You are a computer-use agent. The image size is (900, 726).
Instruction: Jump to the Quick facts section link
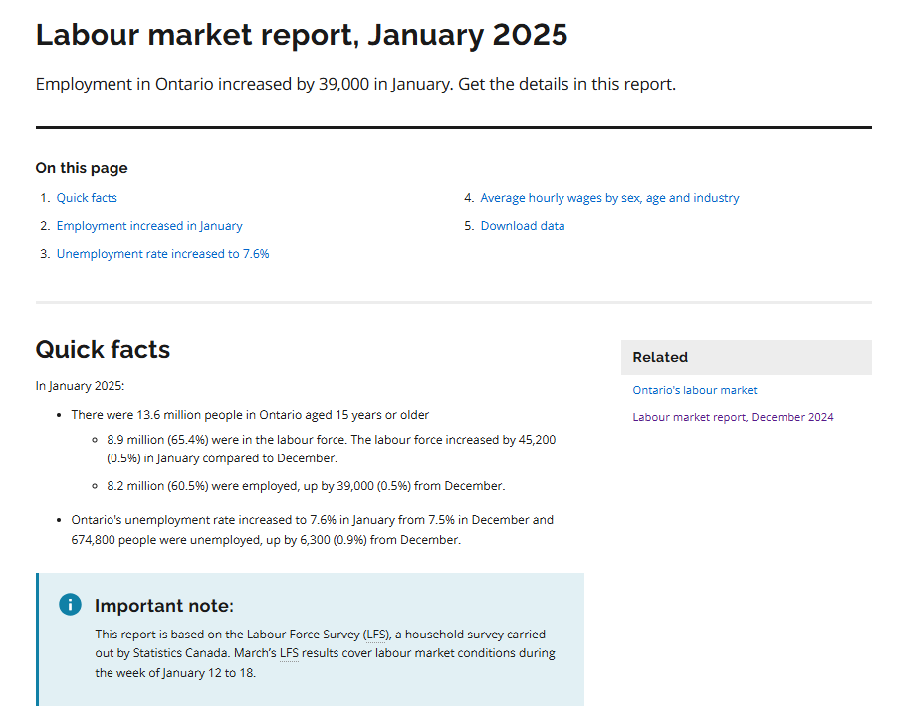tap(86, 198)
